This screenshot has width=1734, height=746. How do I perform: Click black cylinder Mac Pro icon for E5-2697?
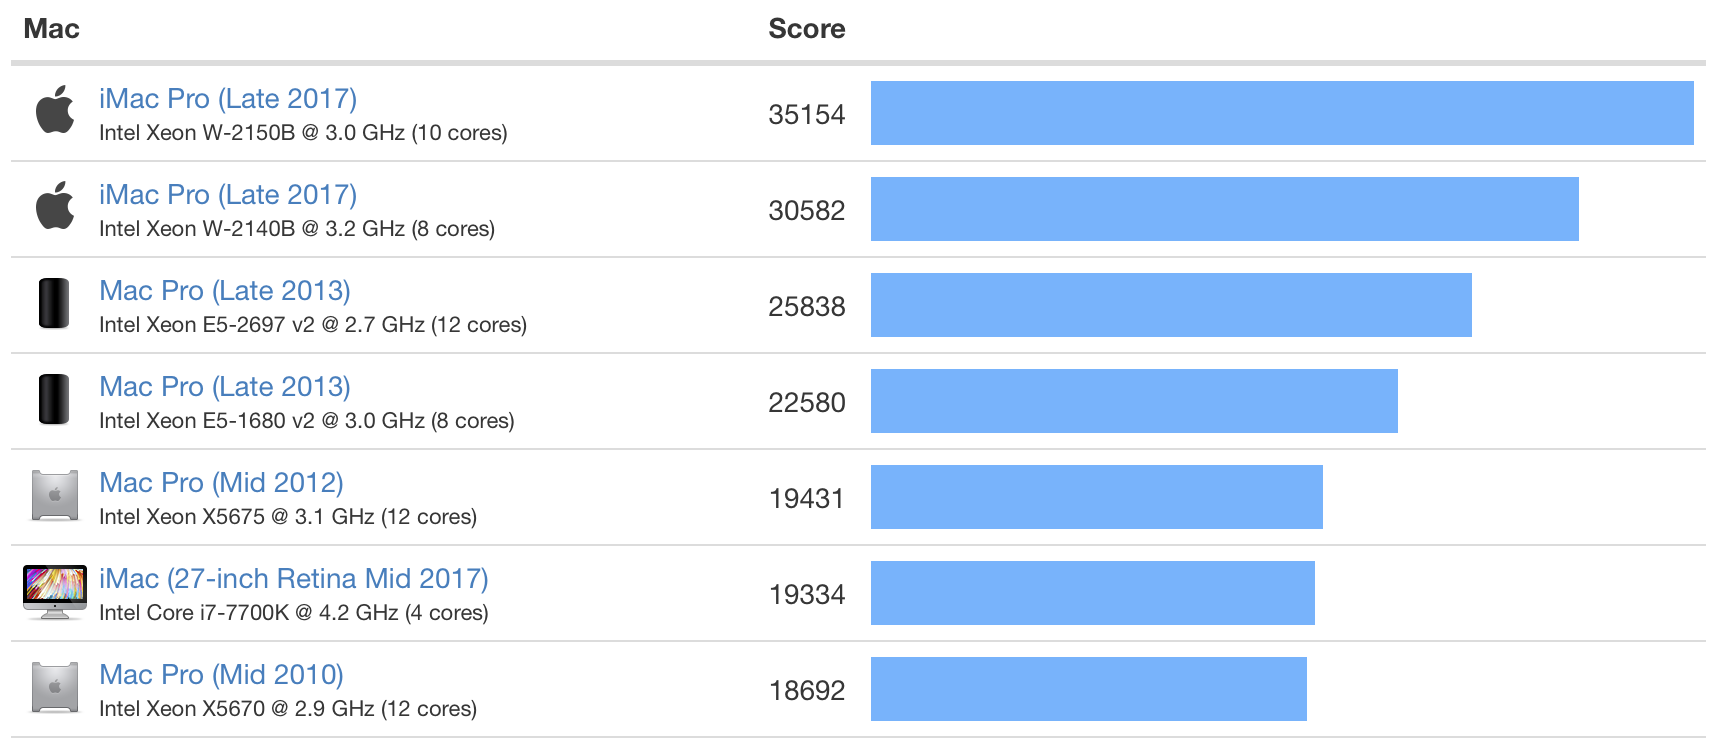(54, 304)
